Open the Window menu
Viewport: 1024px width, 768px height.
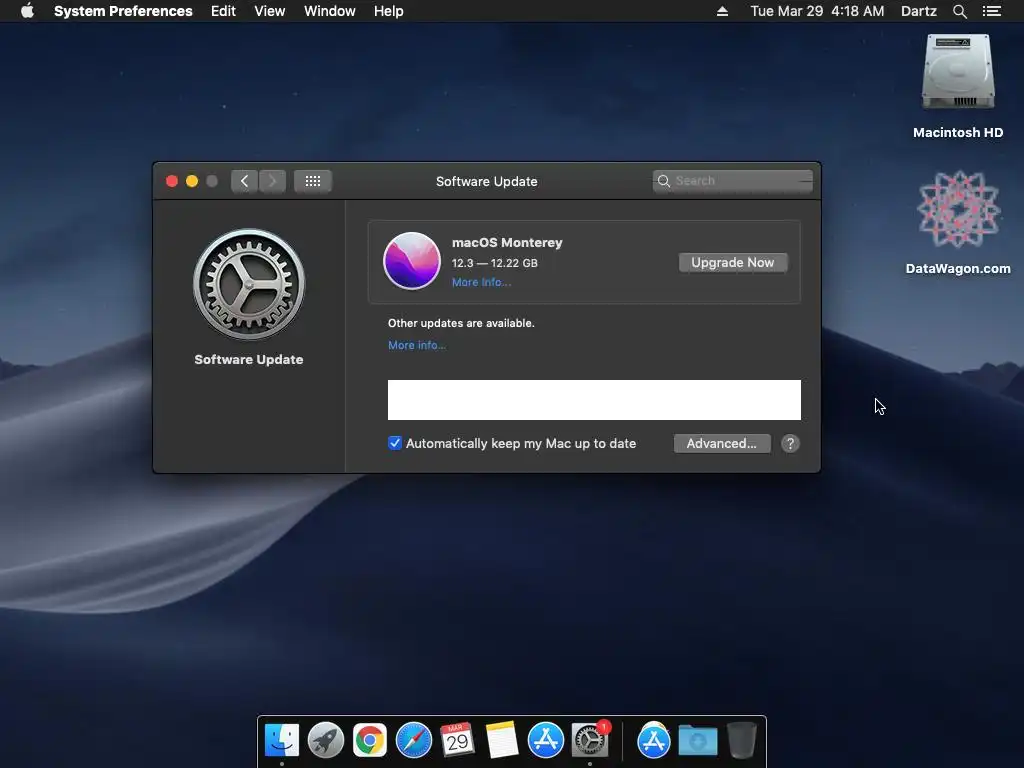click(329, 11)
